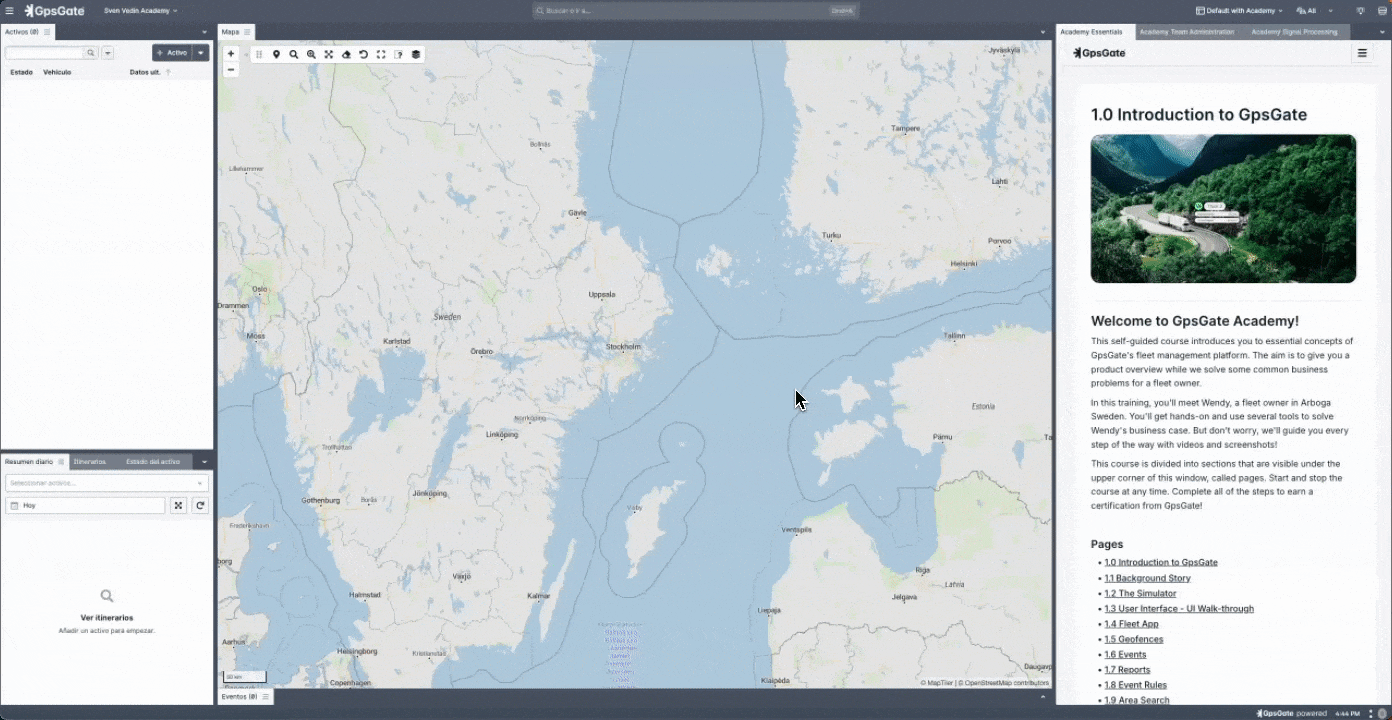
Task: Open the map layers stack icon
Action: pyautogui.click(x=416, y=55)
